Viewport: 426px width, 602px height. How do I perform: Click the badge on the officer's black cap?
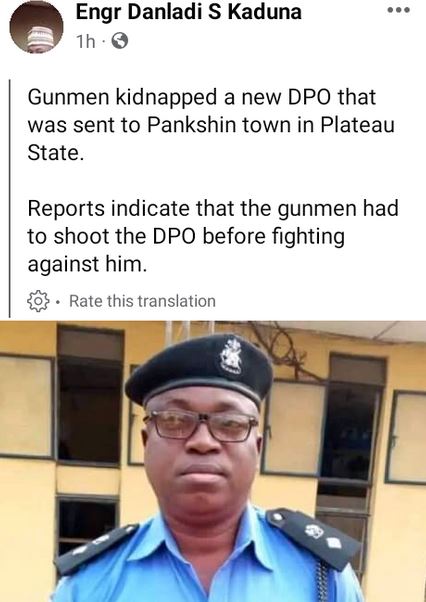coord(232,356)
